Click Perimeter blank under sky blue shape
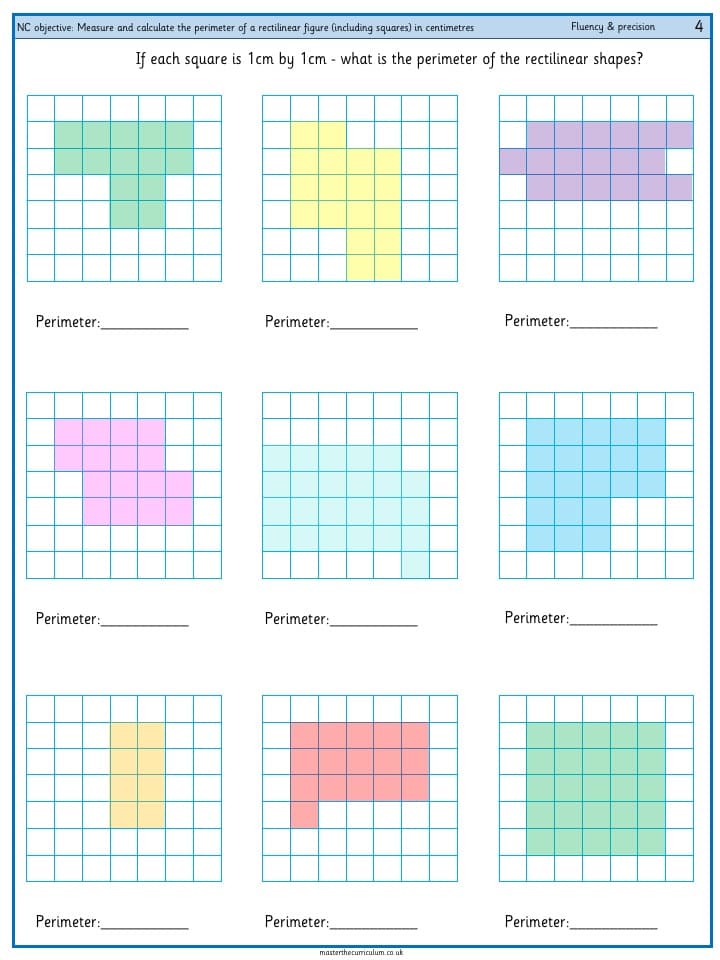 point(613,618)
